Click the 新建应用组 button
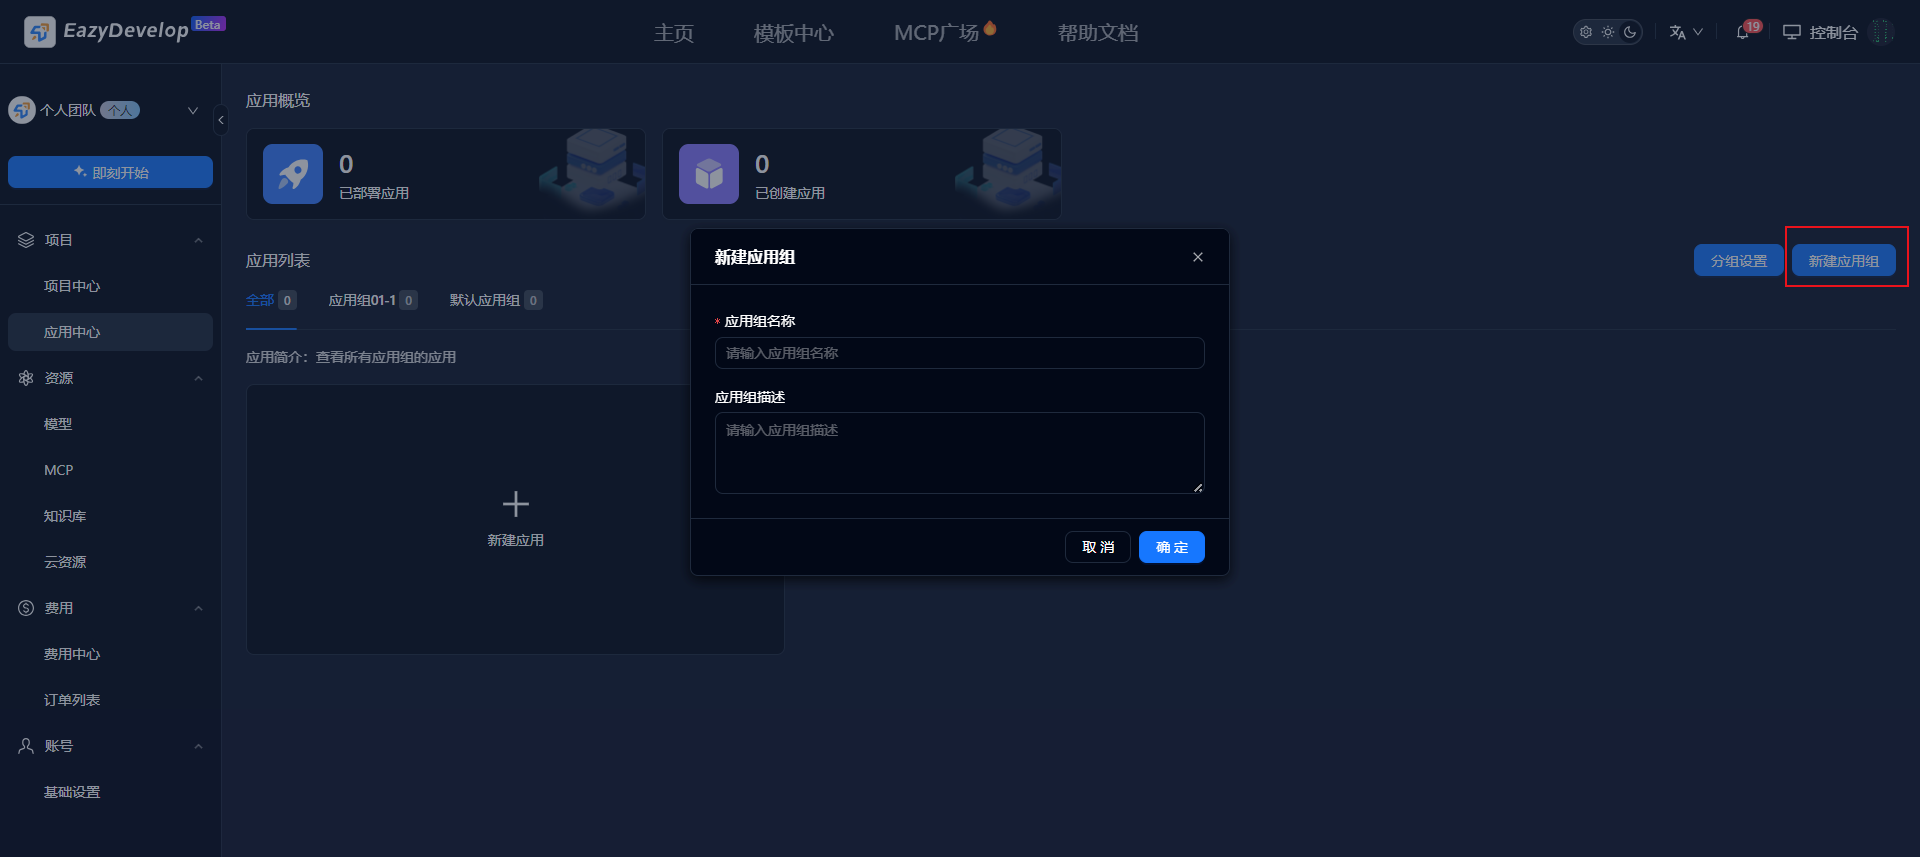 (x=1844, y=260)
